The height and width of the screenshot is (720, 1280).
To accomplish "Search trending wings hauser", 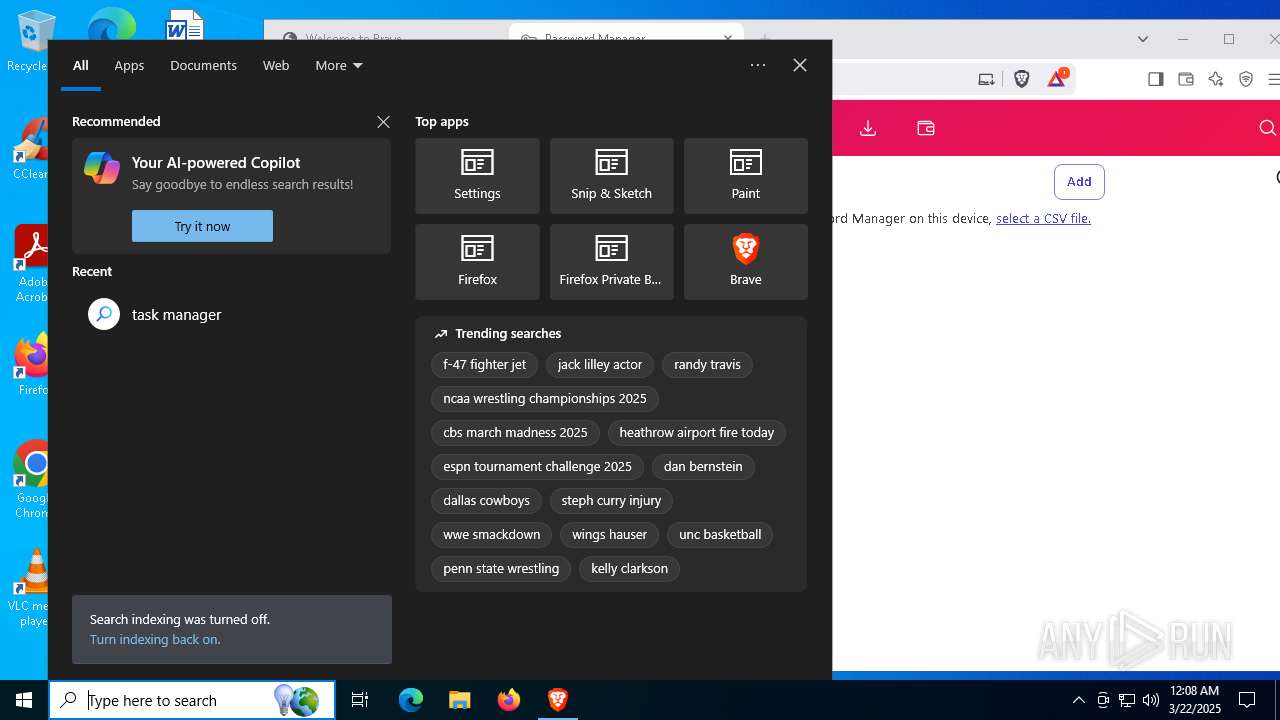I will coord(609,535).
